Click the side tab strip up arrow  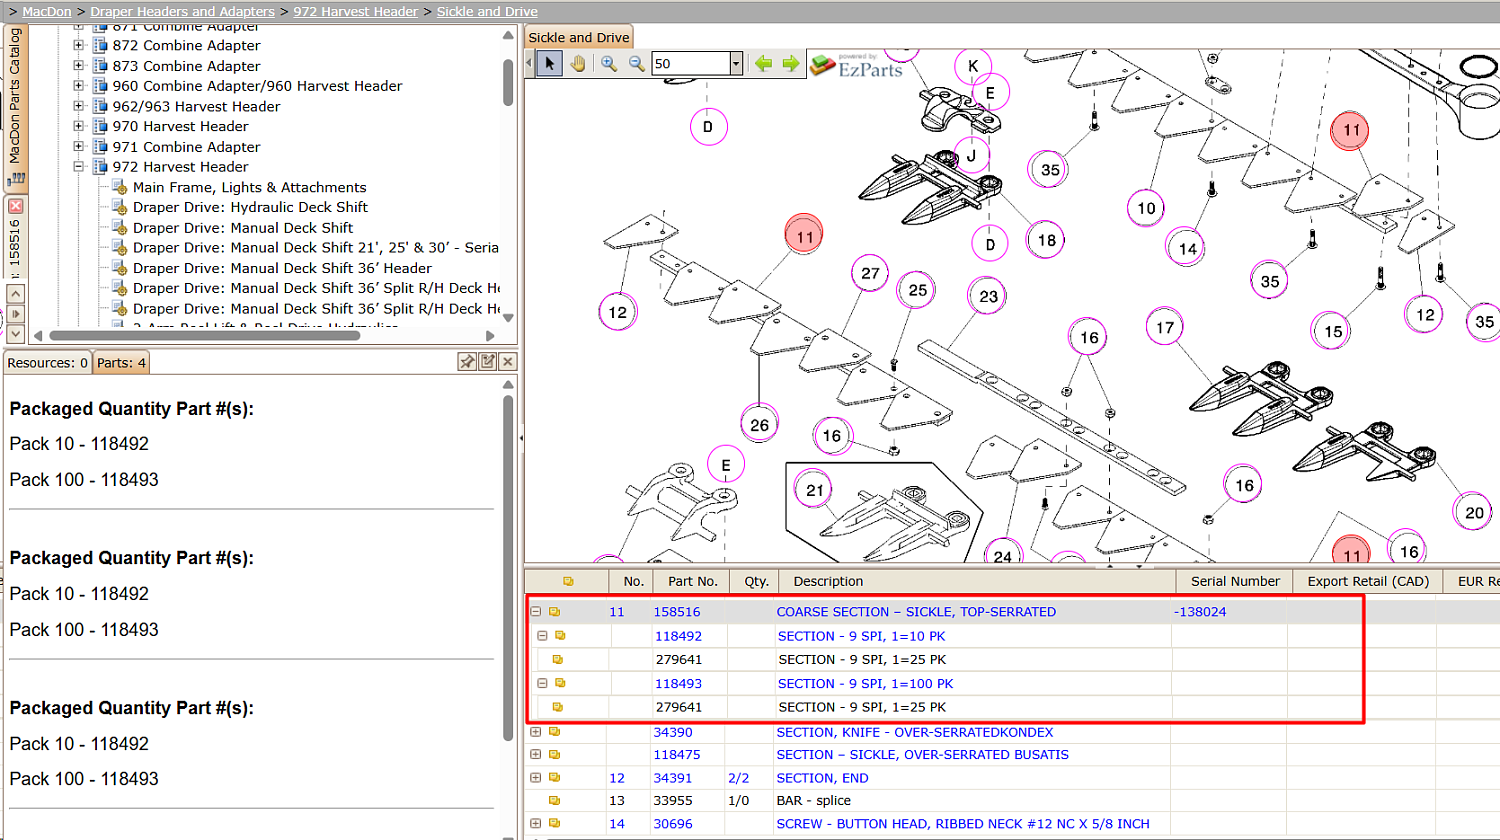point(15,294)
